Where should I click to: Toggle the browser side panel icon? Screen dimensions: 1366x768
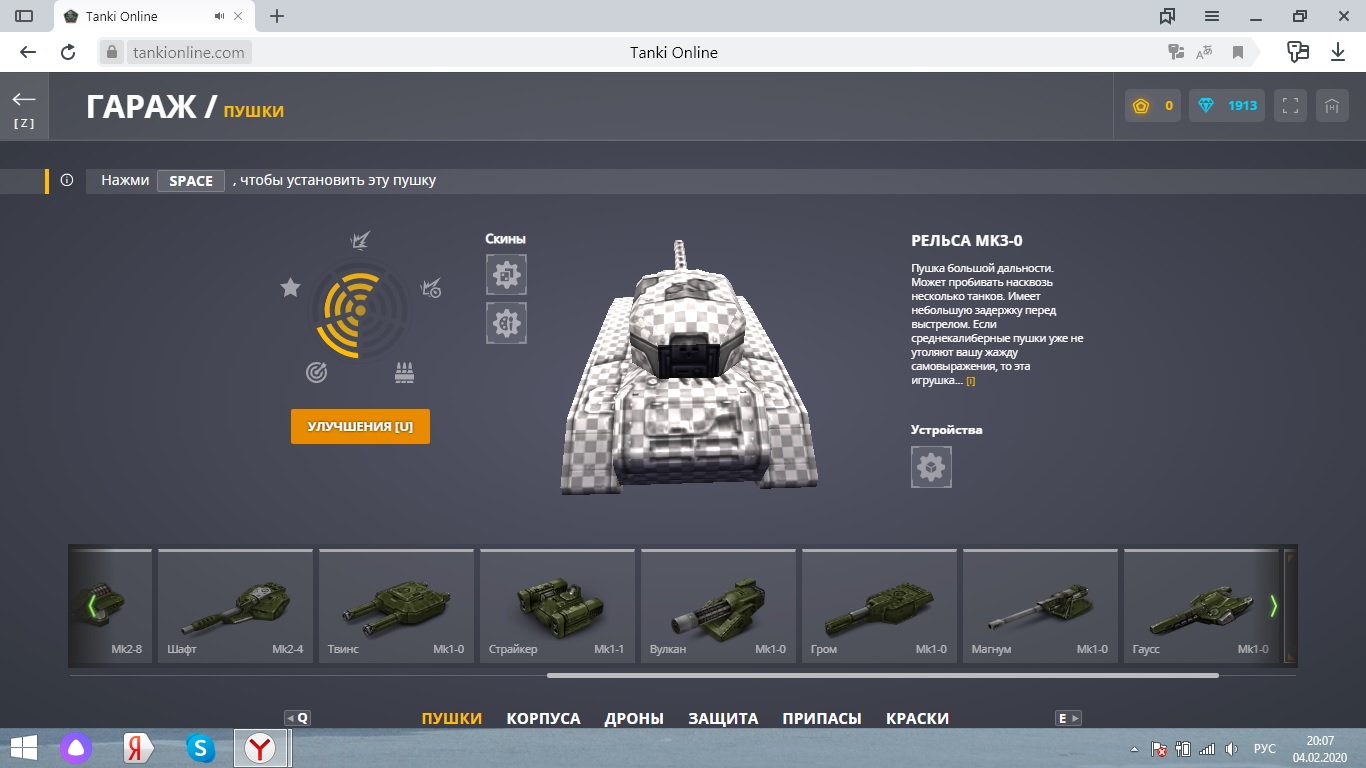(x=24, y=16)
